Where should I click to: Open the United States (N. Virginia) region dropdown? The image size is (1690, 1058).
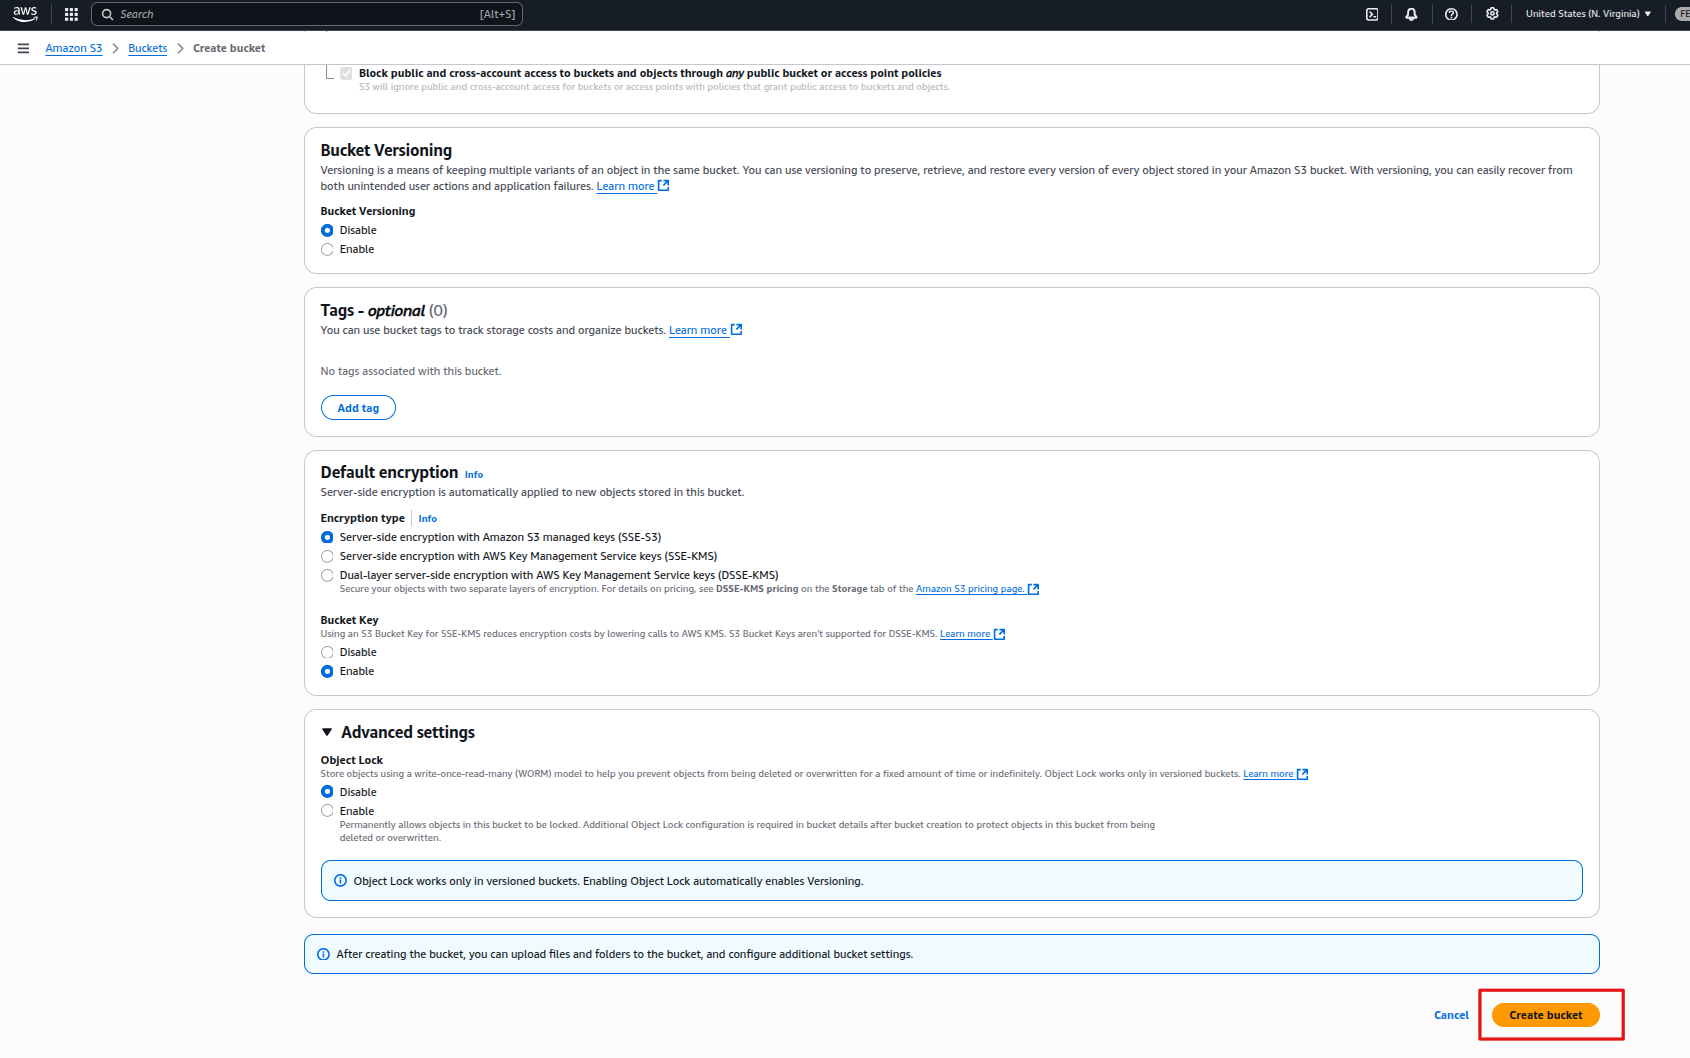(1588, 14)
